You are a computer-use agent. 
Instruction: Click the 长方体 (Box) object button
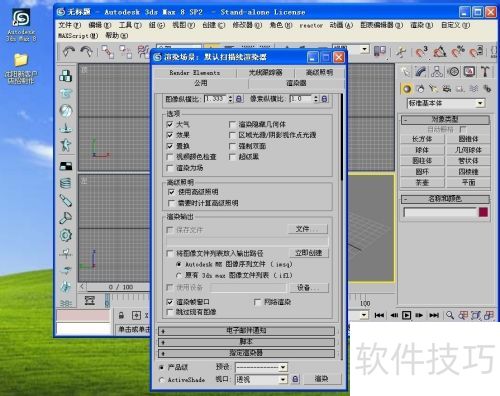point(422,139)
